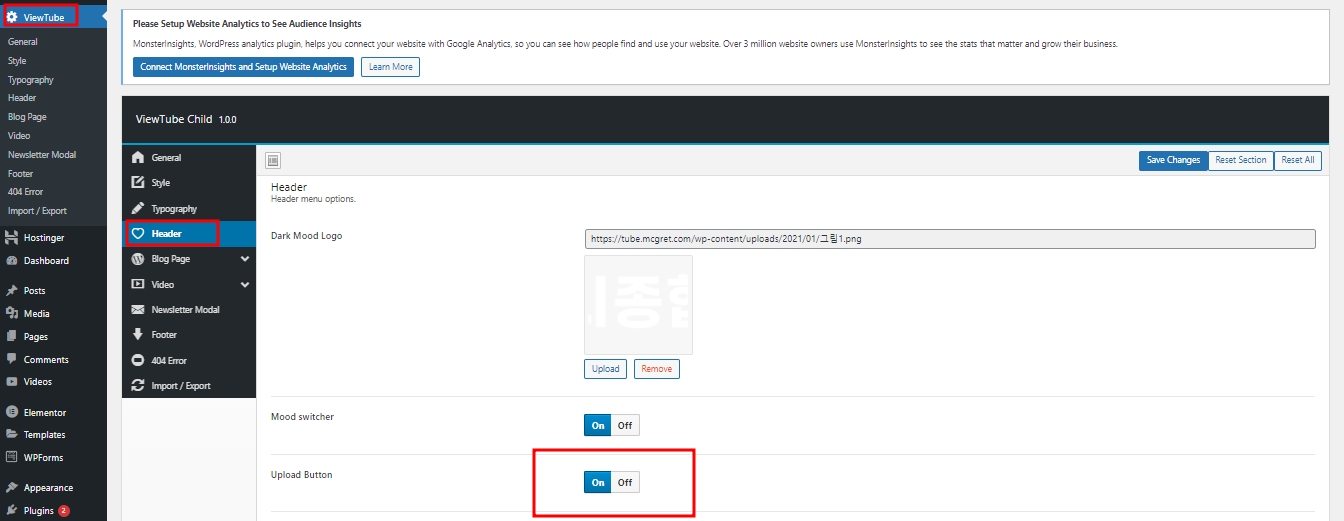Click the Plugins plug icon
Viewport: 1344px width, 521px height.
pyautogui.click(x=12, y=510)
